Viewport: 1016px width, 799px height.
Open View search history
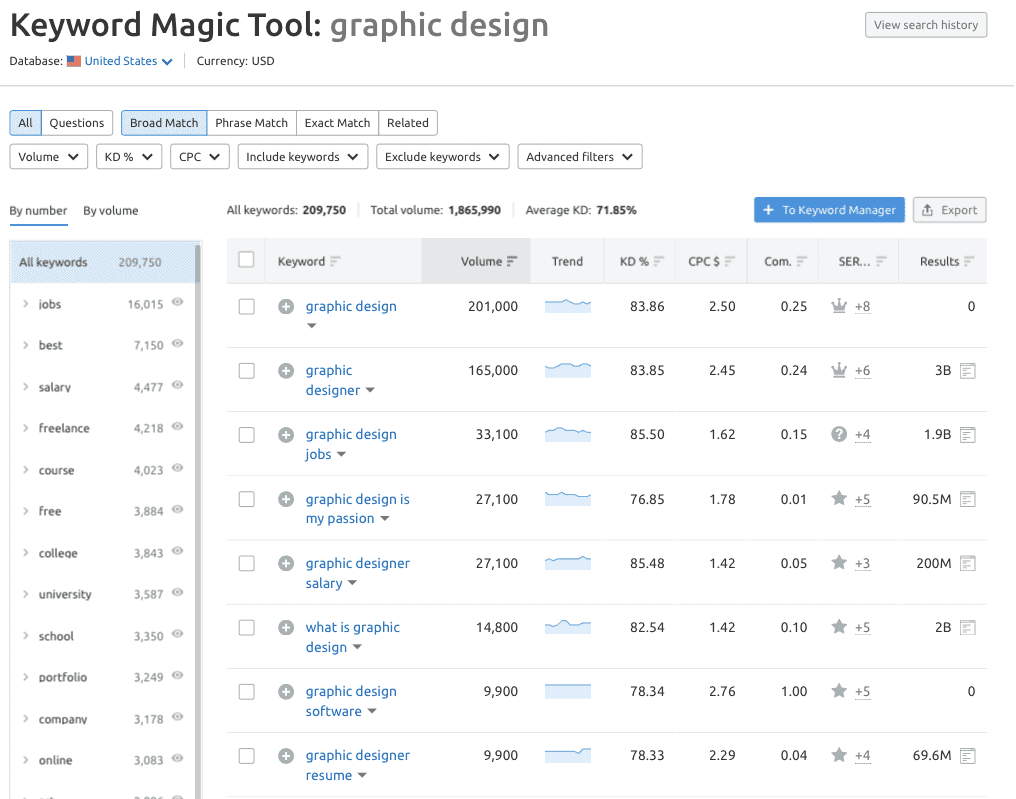coord(925,24)
